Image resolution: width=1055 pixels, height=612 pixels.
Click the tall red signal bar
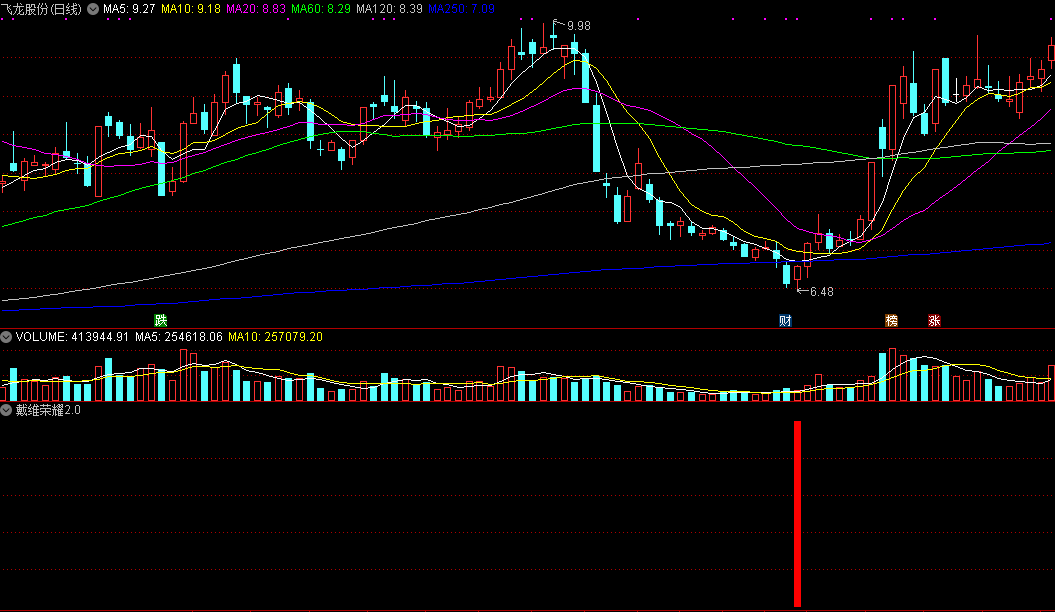click(x=797, y=513)
